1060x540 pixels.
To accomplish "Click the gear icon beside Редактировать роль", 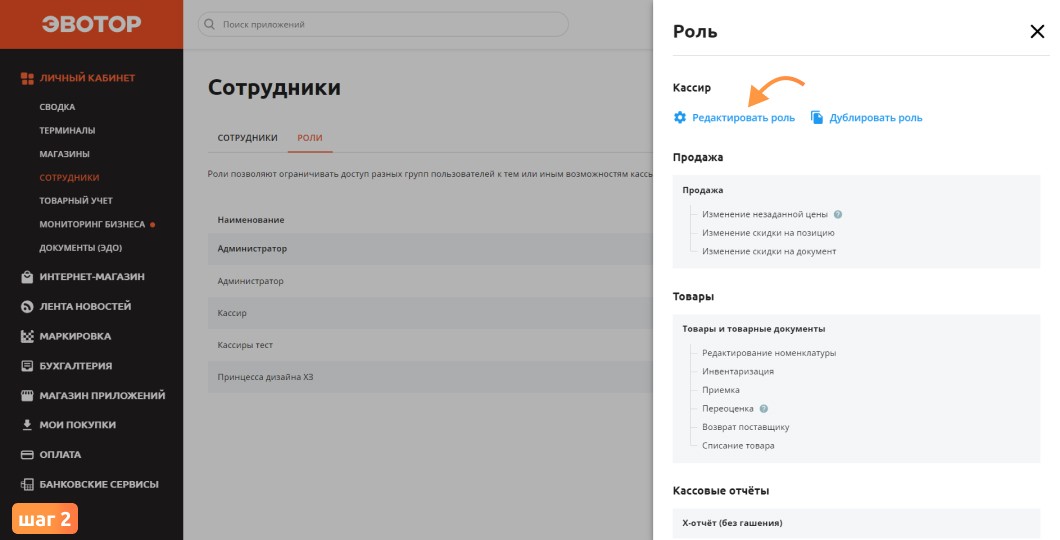I will point(679,118).
